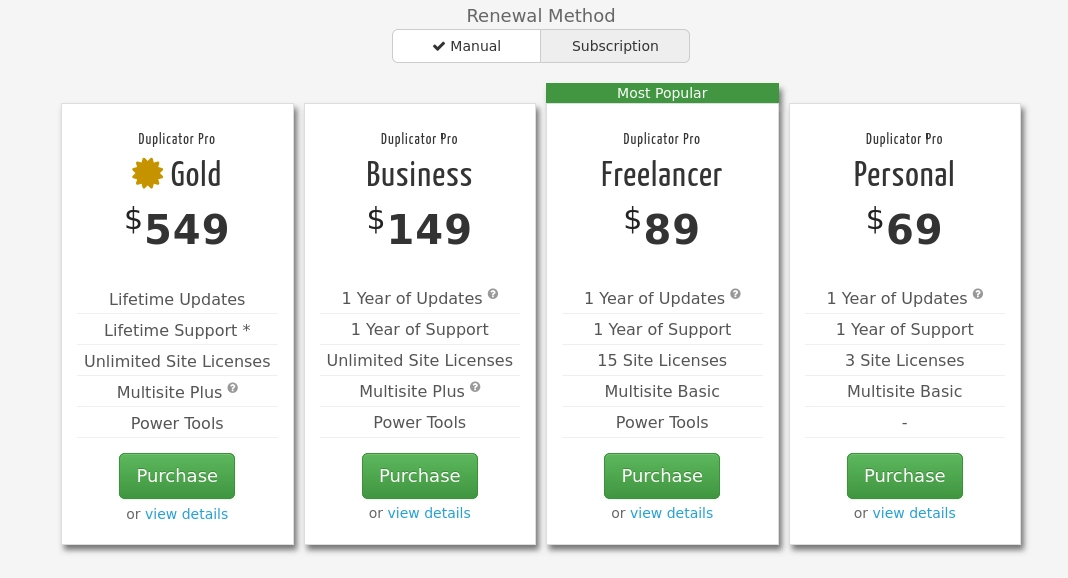Viewport: 1068px width, 578px height.
Task: Purchase the Freelancer plan
Action: pos(662,476)
